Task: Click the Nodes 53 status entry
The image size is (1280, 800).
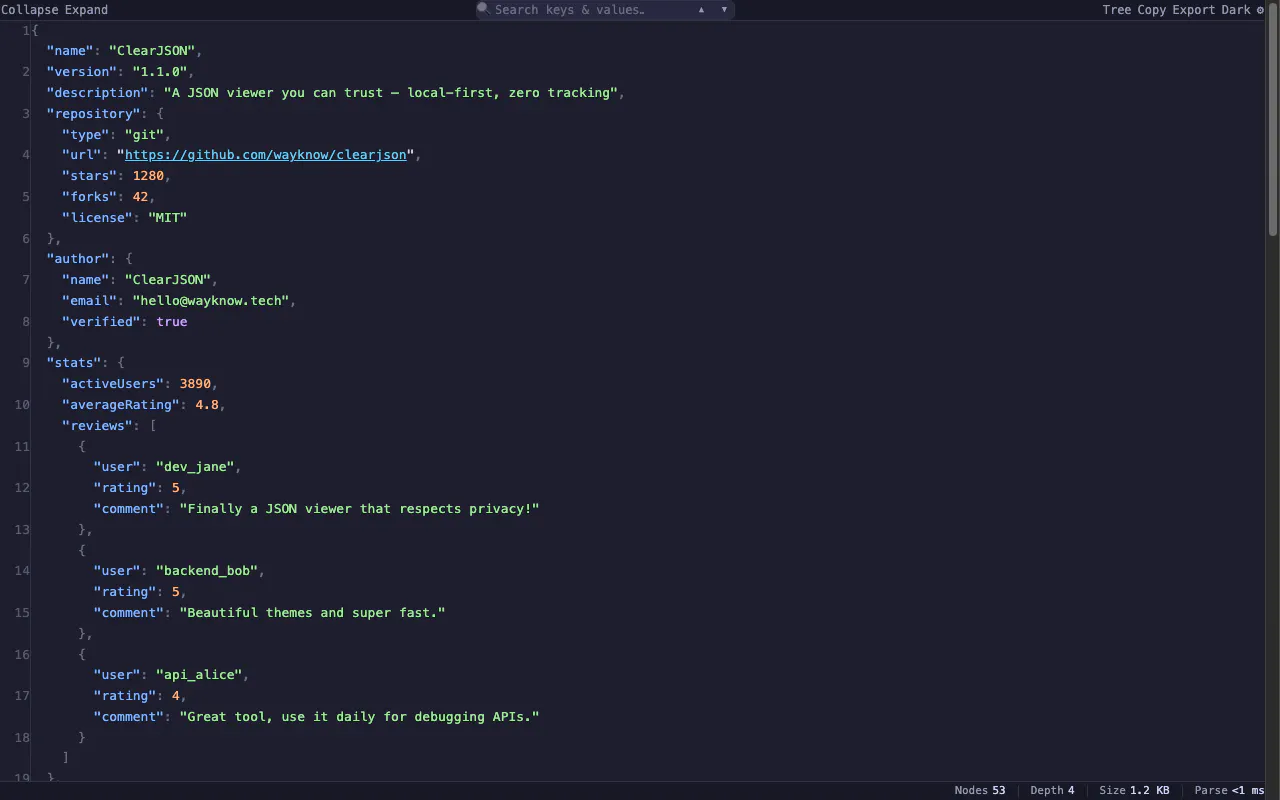Action: pos(980,790)
